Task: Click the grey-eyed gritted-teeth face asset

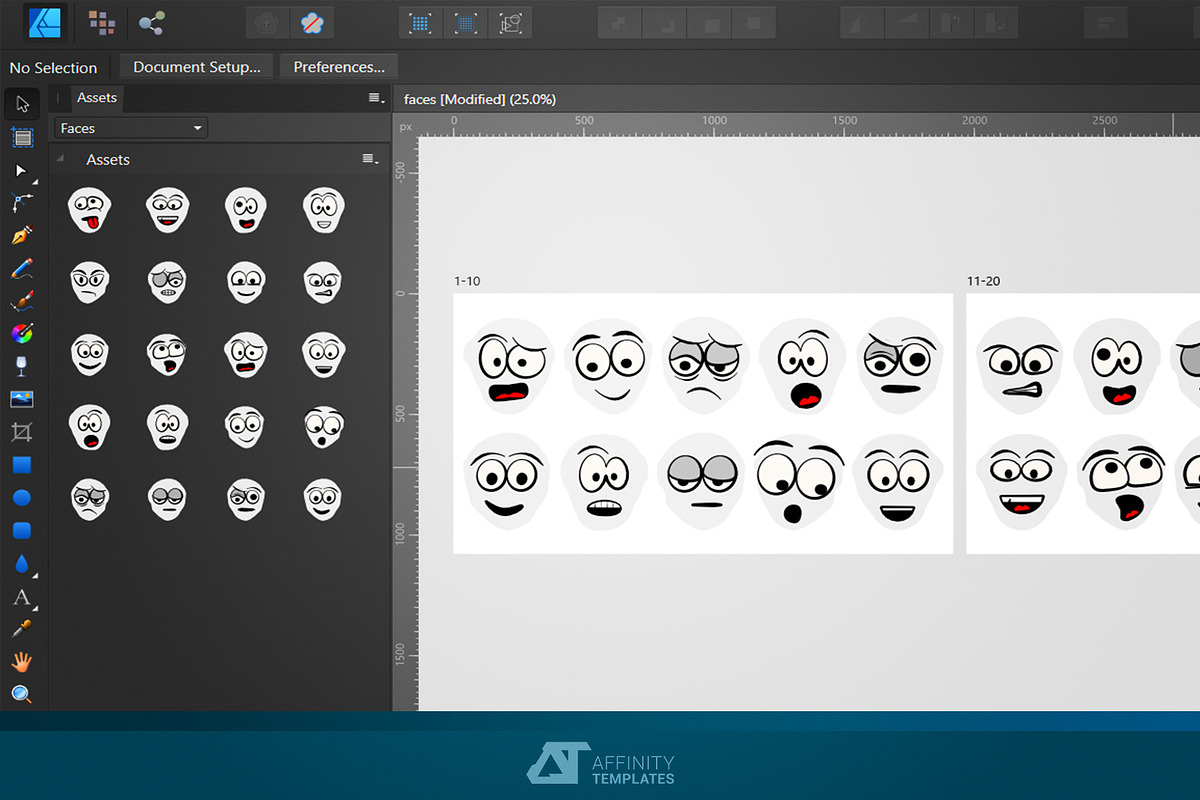Action: pos(167,283)
